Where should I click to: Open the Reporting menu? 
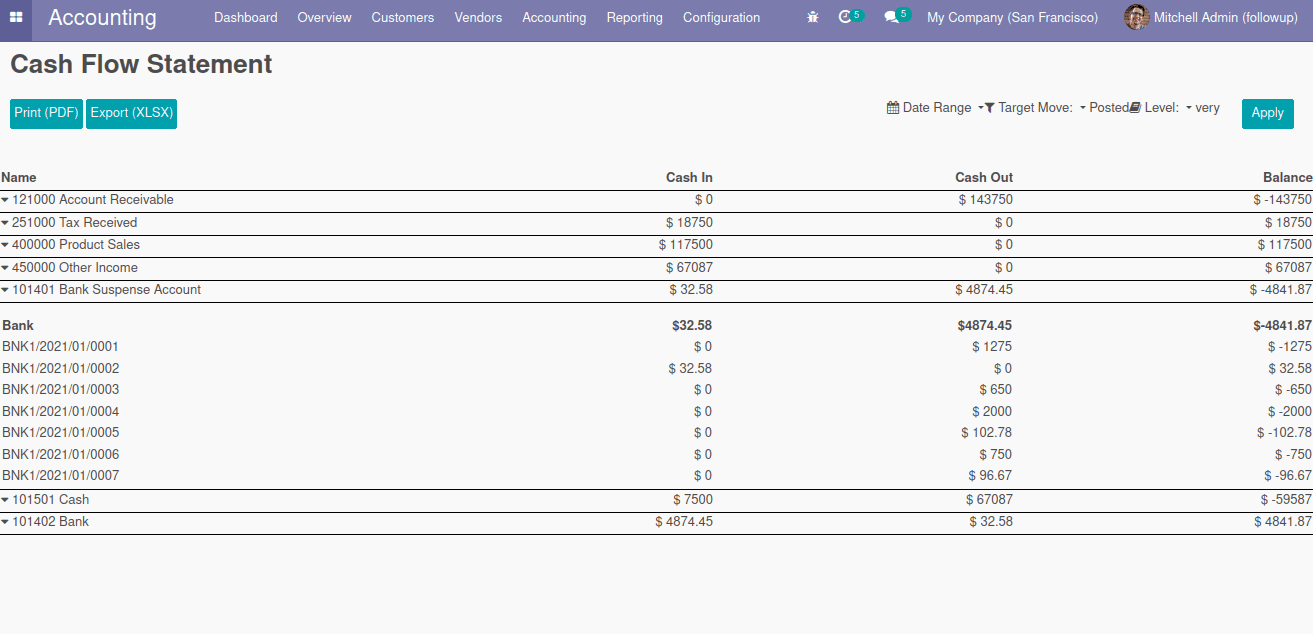[634, 17]
